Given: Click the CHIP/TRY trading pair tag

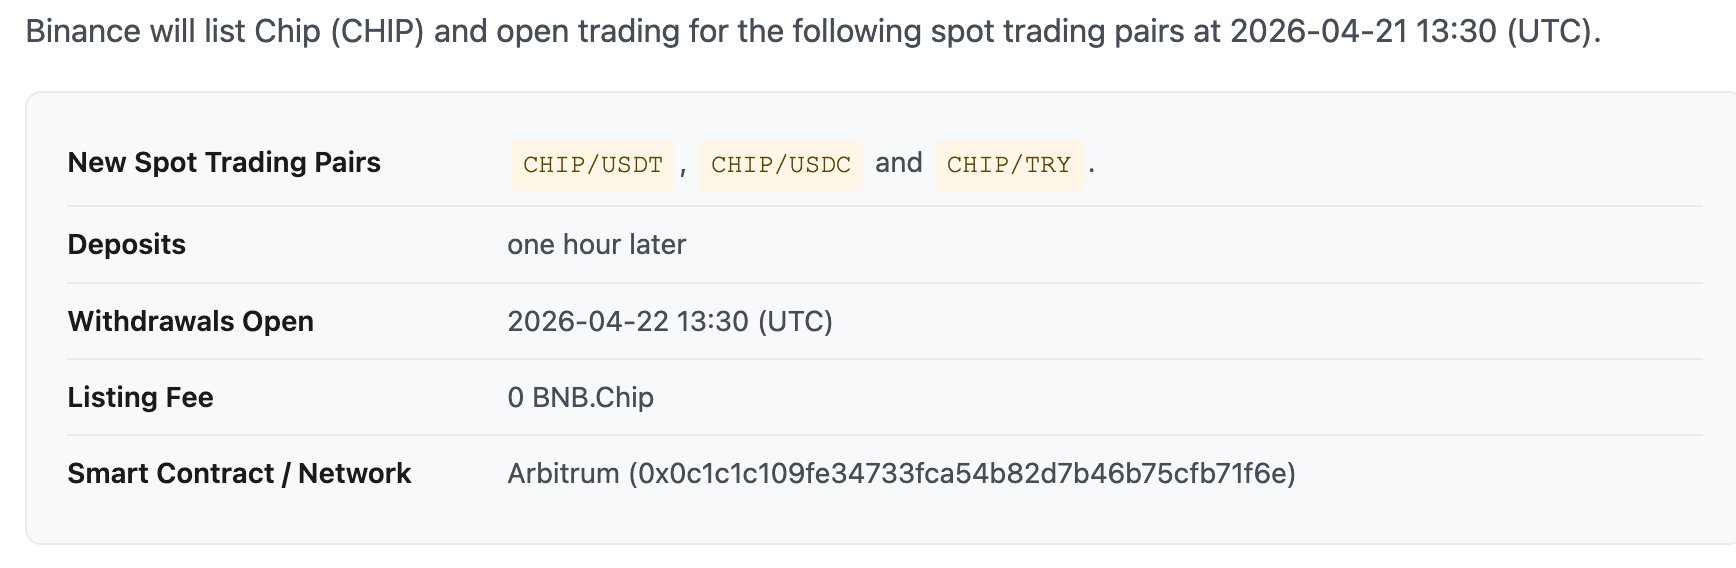Looking at the screenshot, I should tap(1008, 164).
